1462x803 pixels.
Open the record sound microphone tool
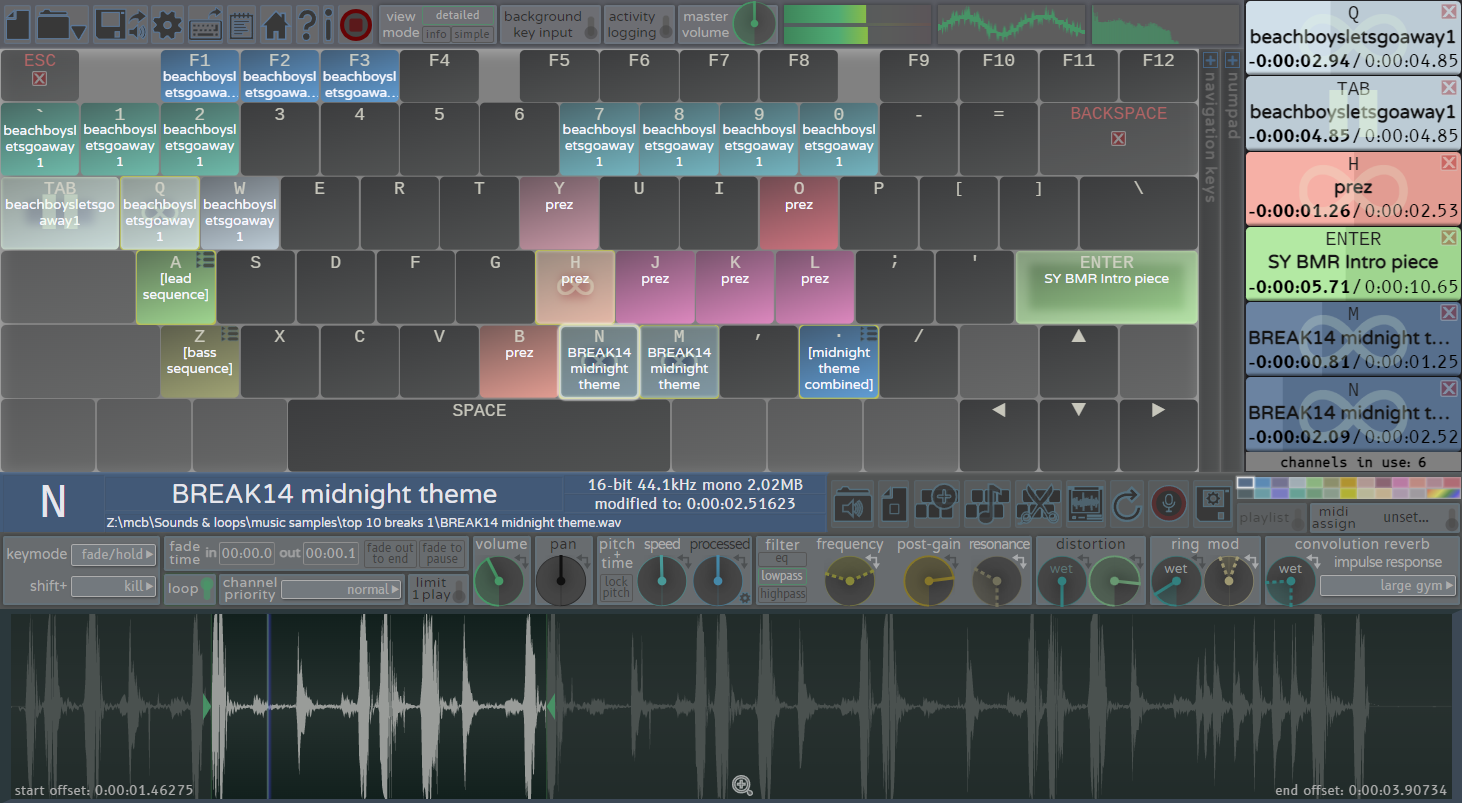coord(1166,504)
